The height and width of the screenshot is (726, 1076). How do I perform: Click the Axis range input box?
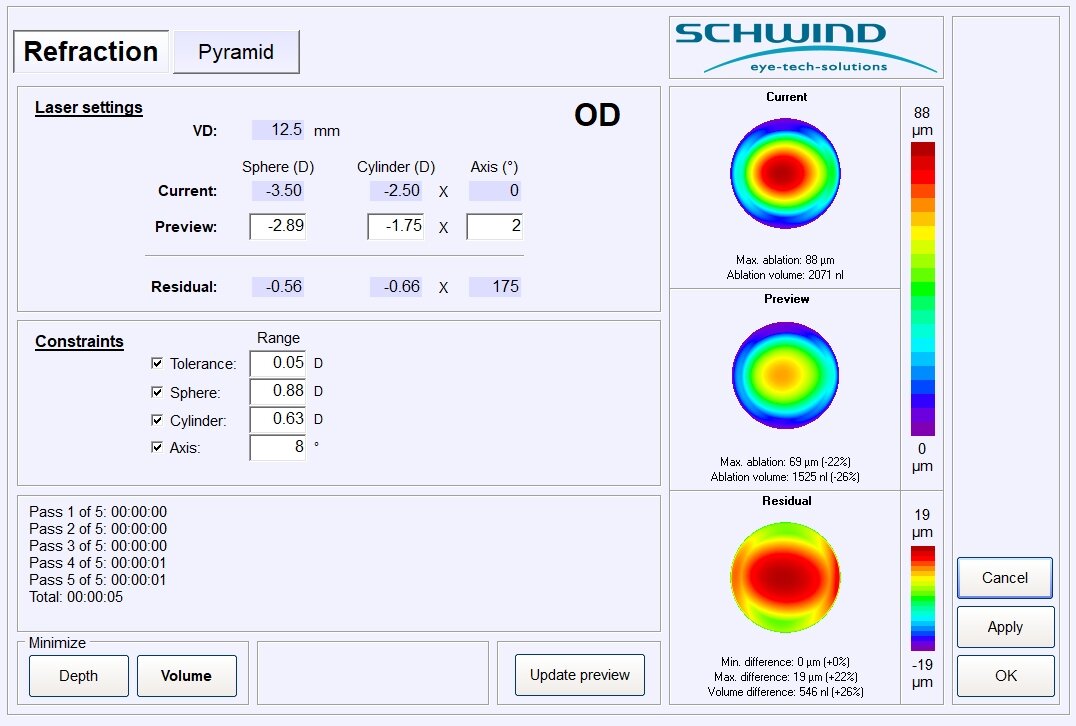pyautogui.click(x=278, y=448)
